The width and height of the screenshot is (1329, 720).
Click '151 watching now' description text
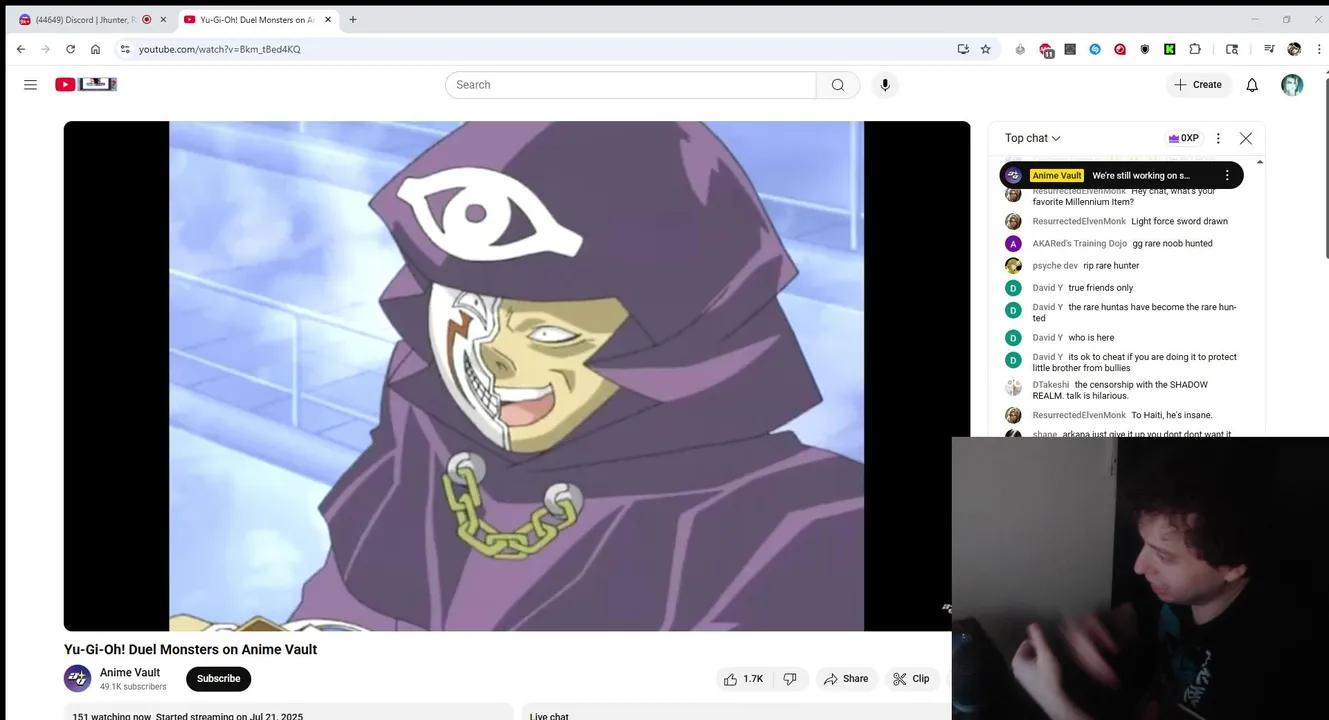pyautogui.click(x=111, y=716)
